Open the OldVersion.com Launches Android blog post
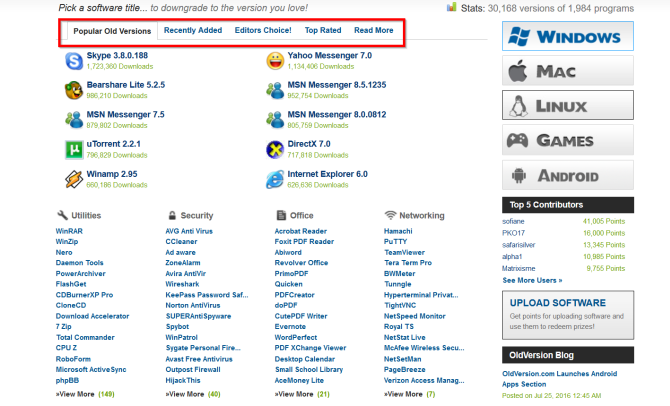This screenshot has height=406, width=670. 560,379
